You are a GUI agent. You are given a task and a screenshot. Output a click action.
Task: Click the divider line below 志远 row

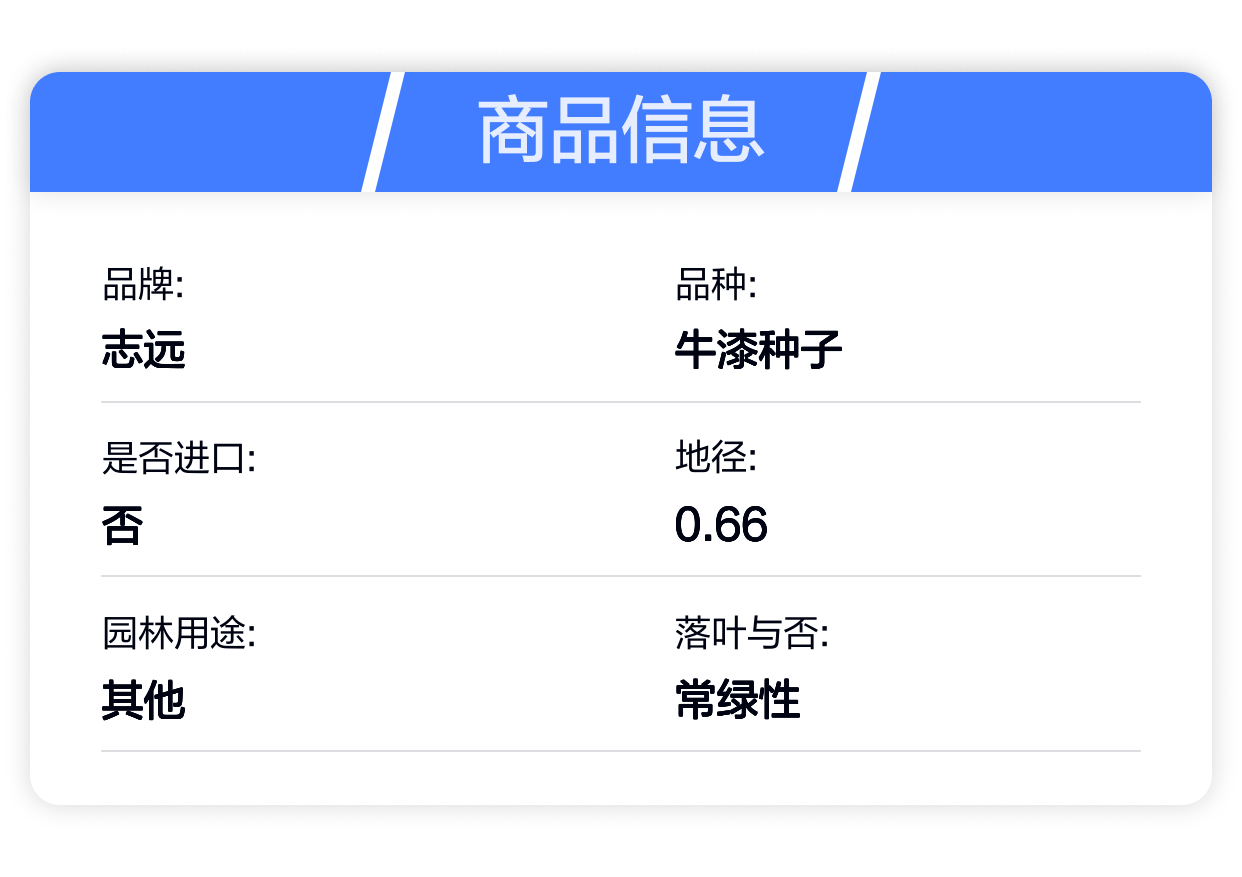pyautogui.click(x=621, y=402)
